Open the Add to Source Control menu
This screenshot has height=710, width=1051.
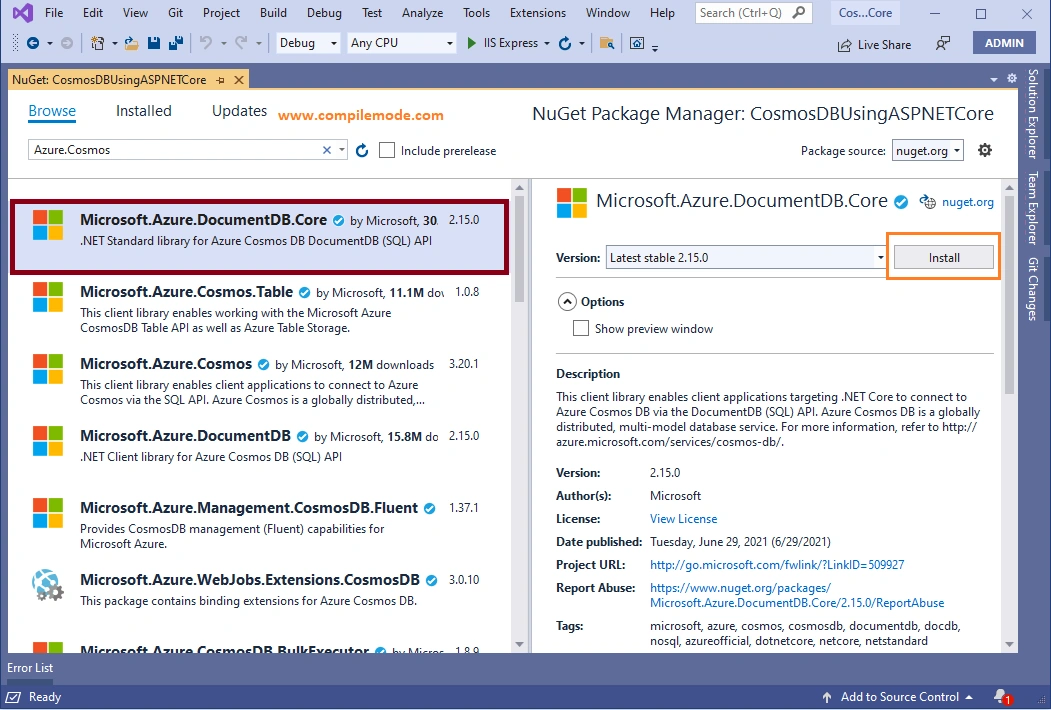(900, 697)
